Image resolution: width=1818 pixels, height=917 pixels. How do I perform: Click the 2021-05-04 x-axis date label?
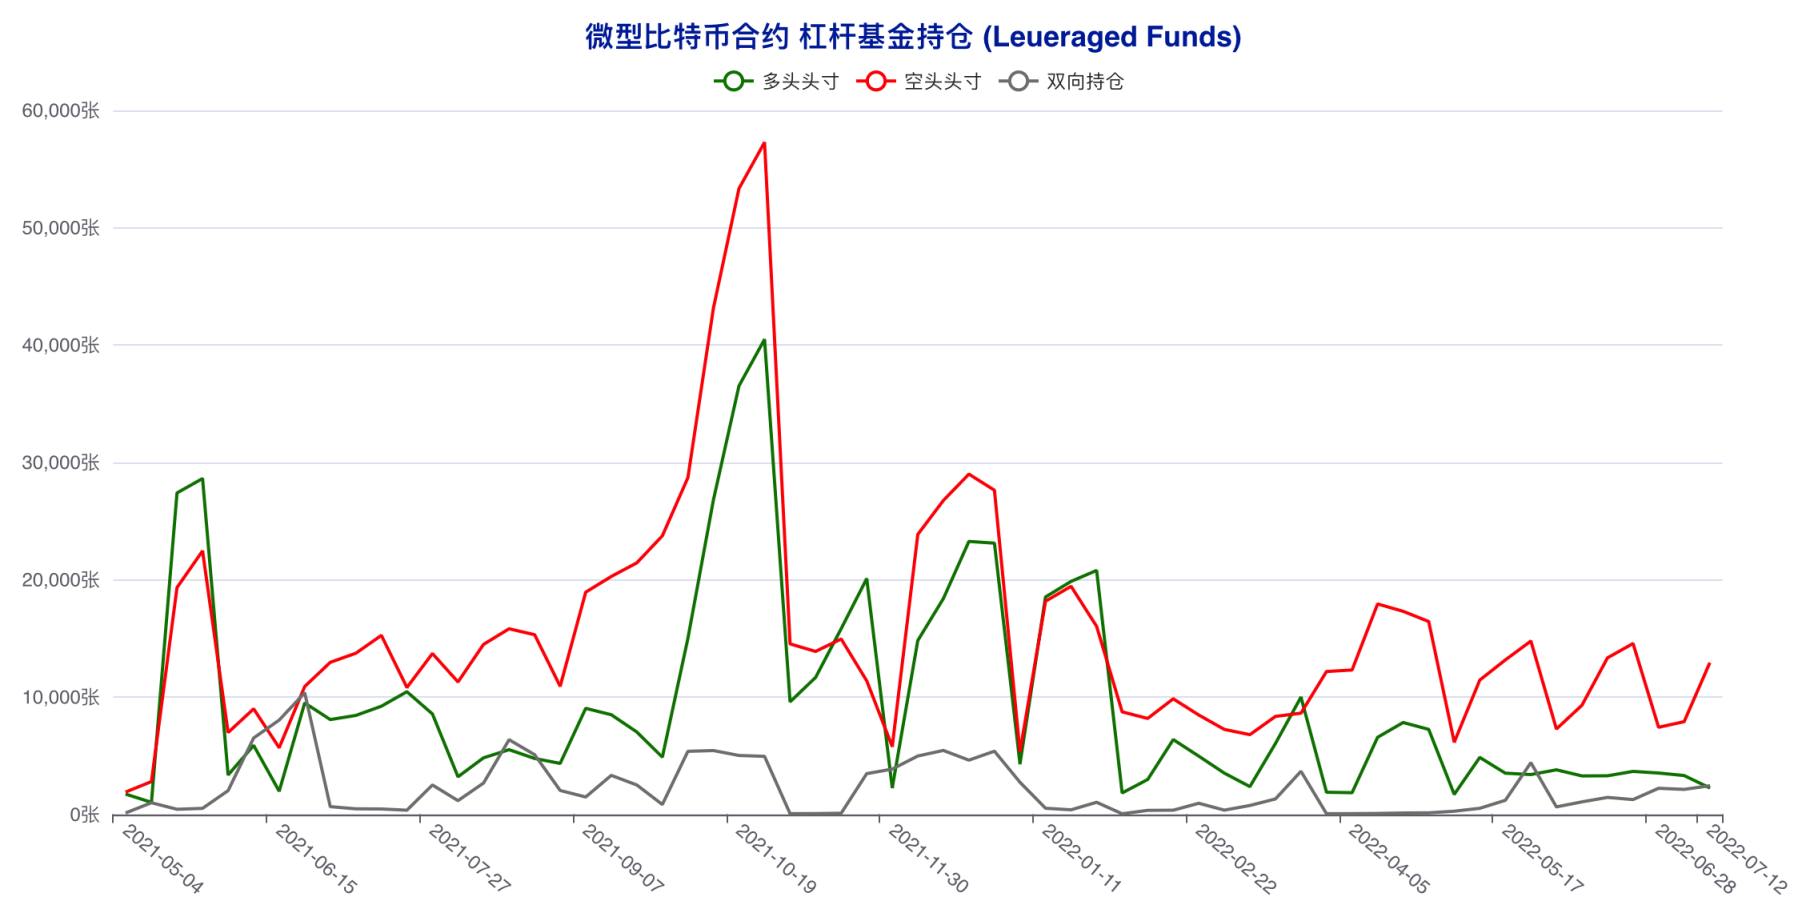162,859
